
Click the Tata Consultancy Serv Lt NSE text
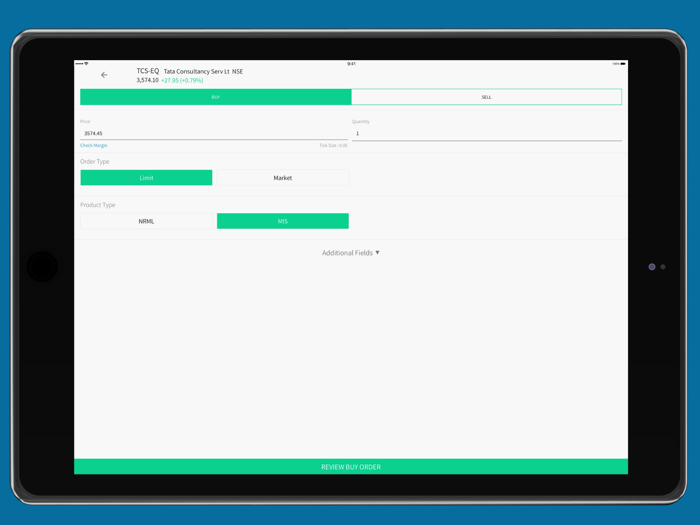coord(203,71)
